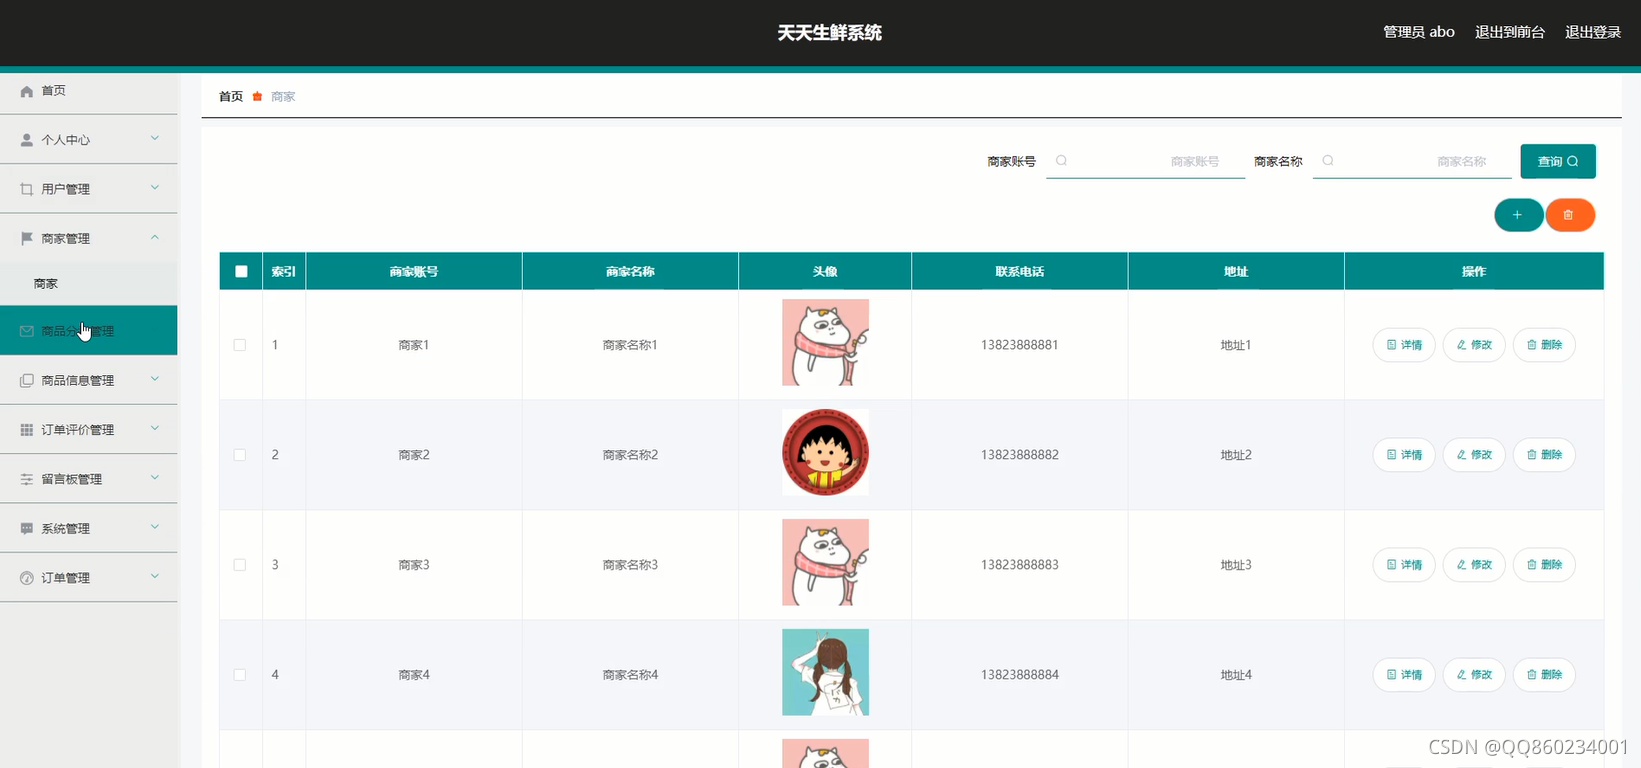Check the row checkbox for 商家2
Screen dimensions: 1641x768
point(240,455)
